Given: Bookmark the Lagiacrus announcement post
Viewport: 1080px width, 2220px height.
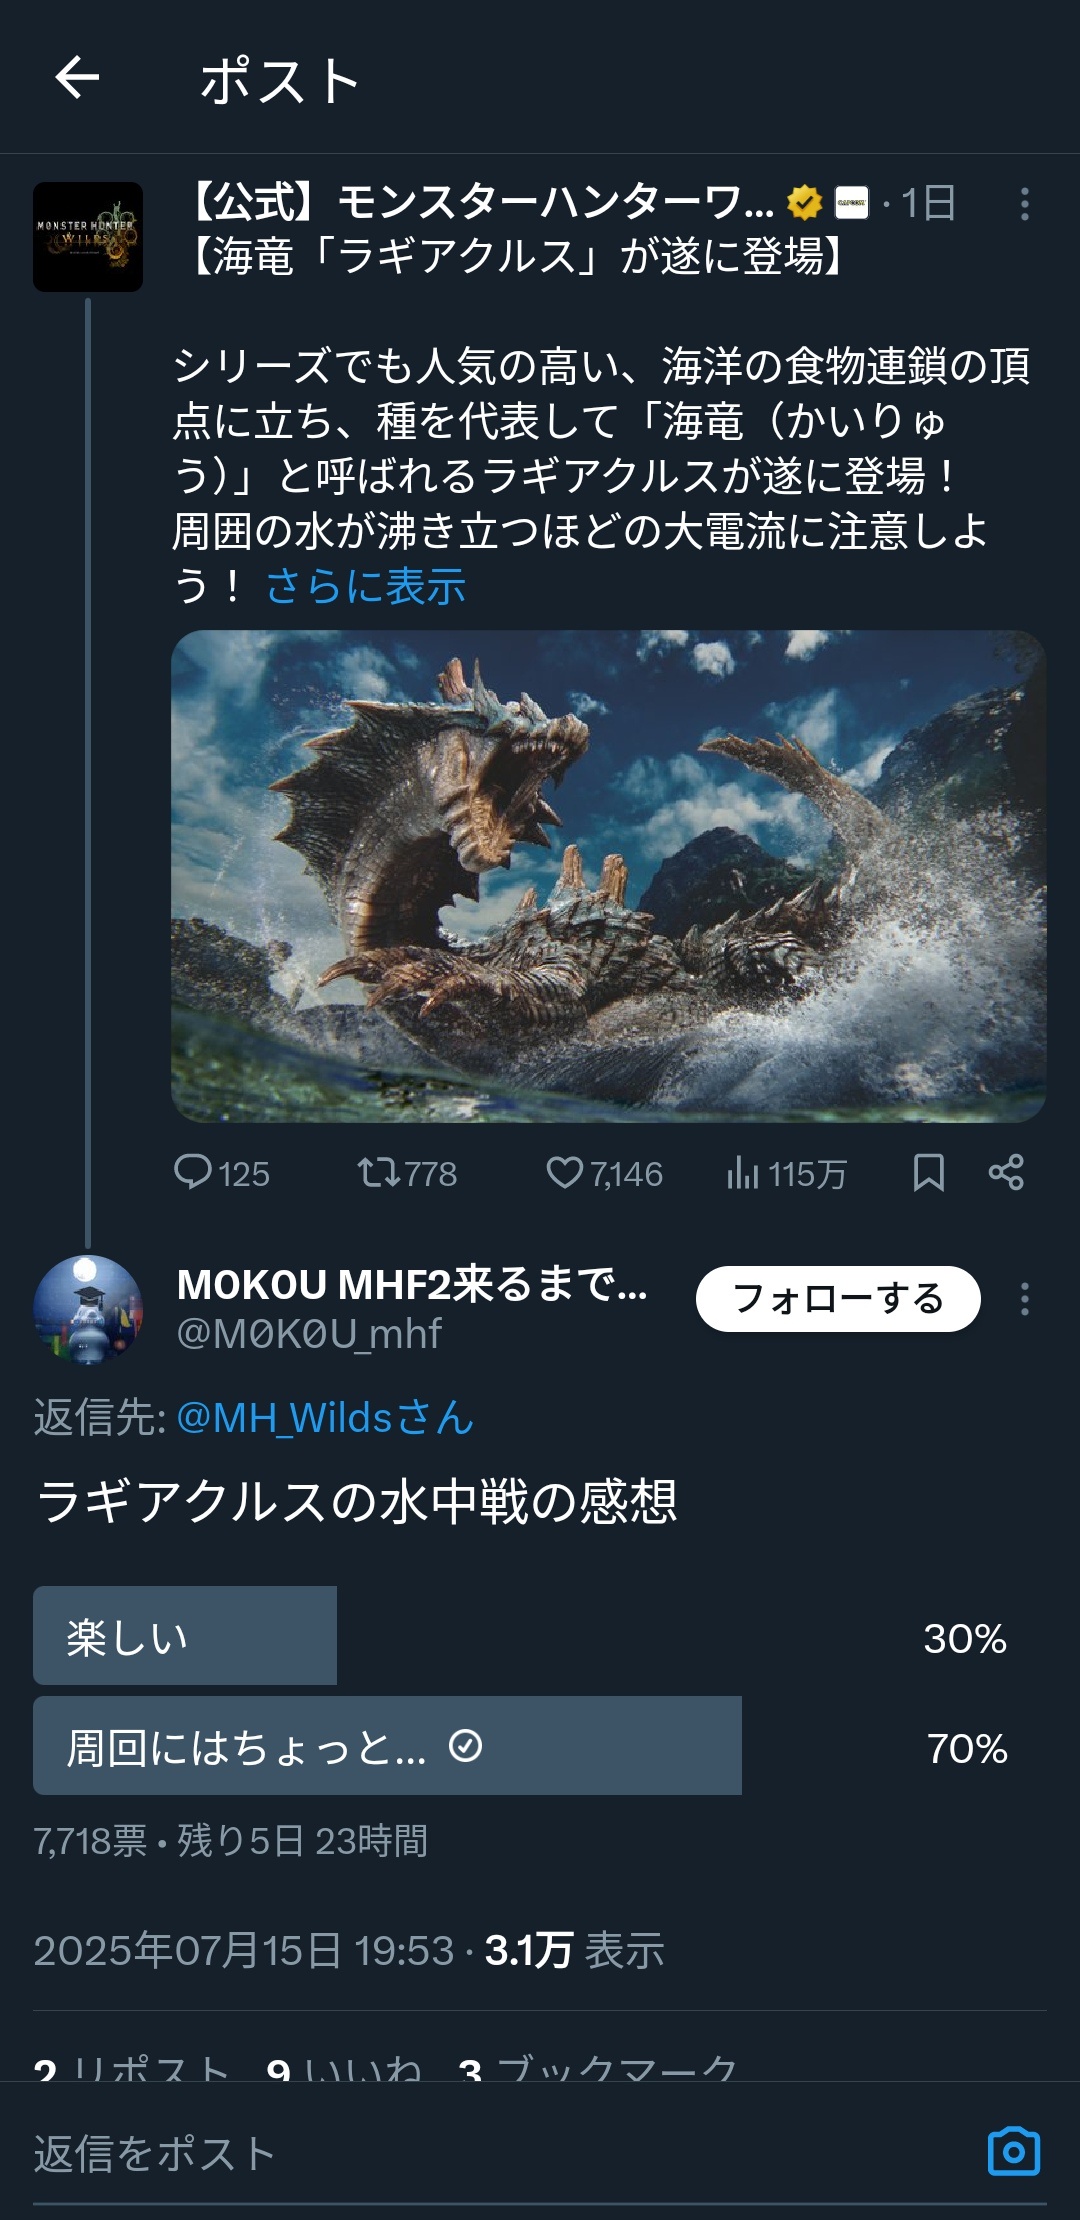Looking at the screenshot, I should click(929, 1172).
